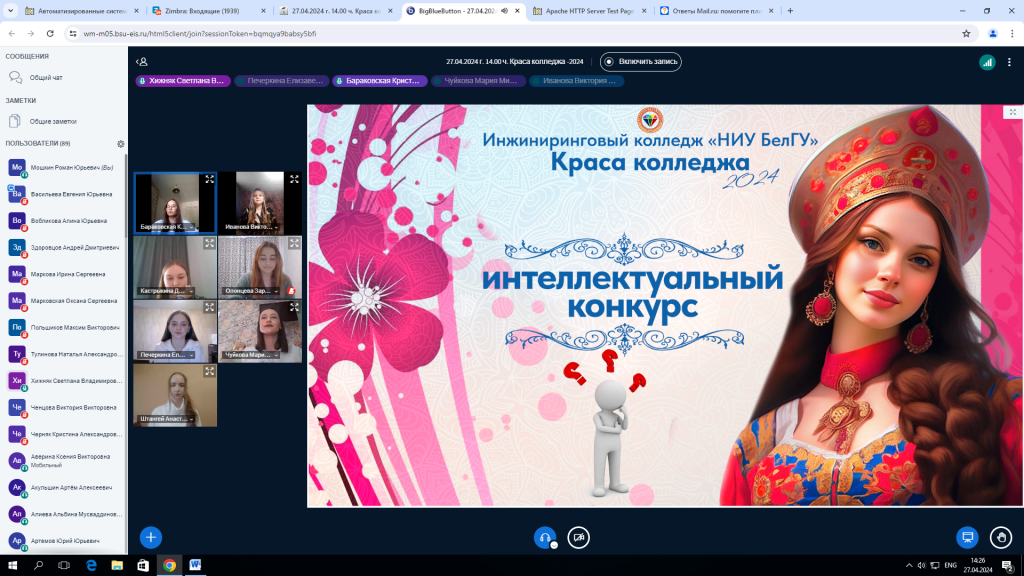Click the user list scrollbar
The image size is (1024, 576).
(126, 196)
